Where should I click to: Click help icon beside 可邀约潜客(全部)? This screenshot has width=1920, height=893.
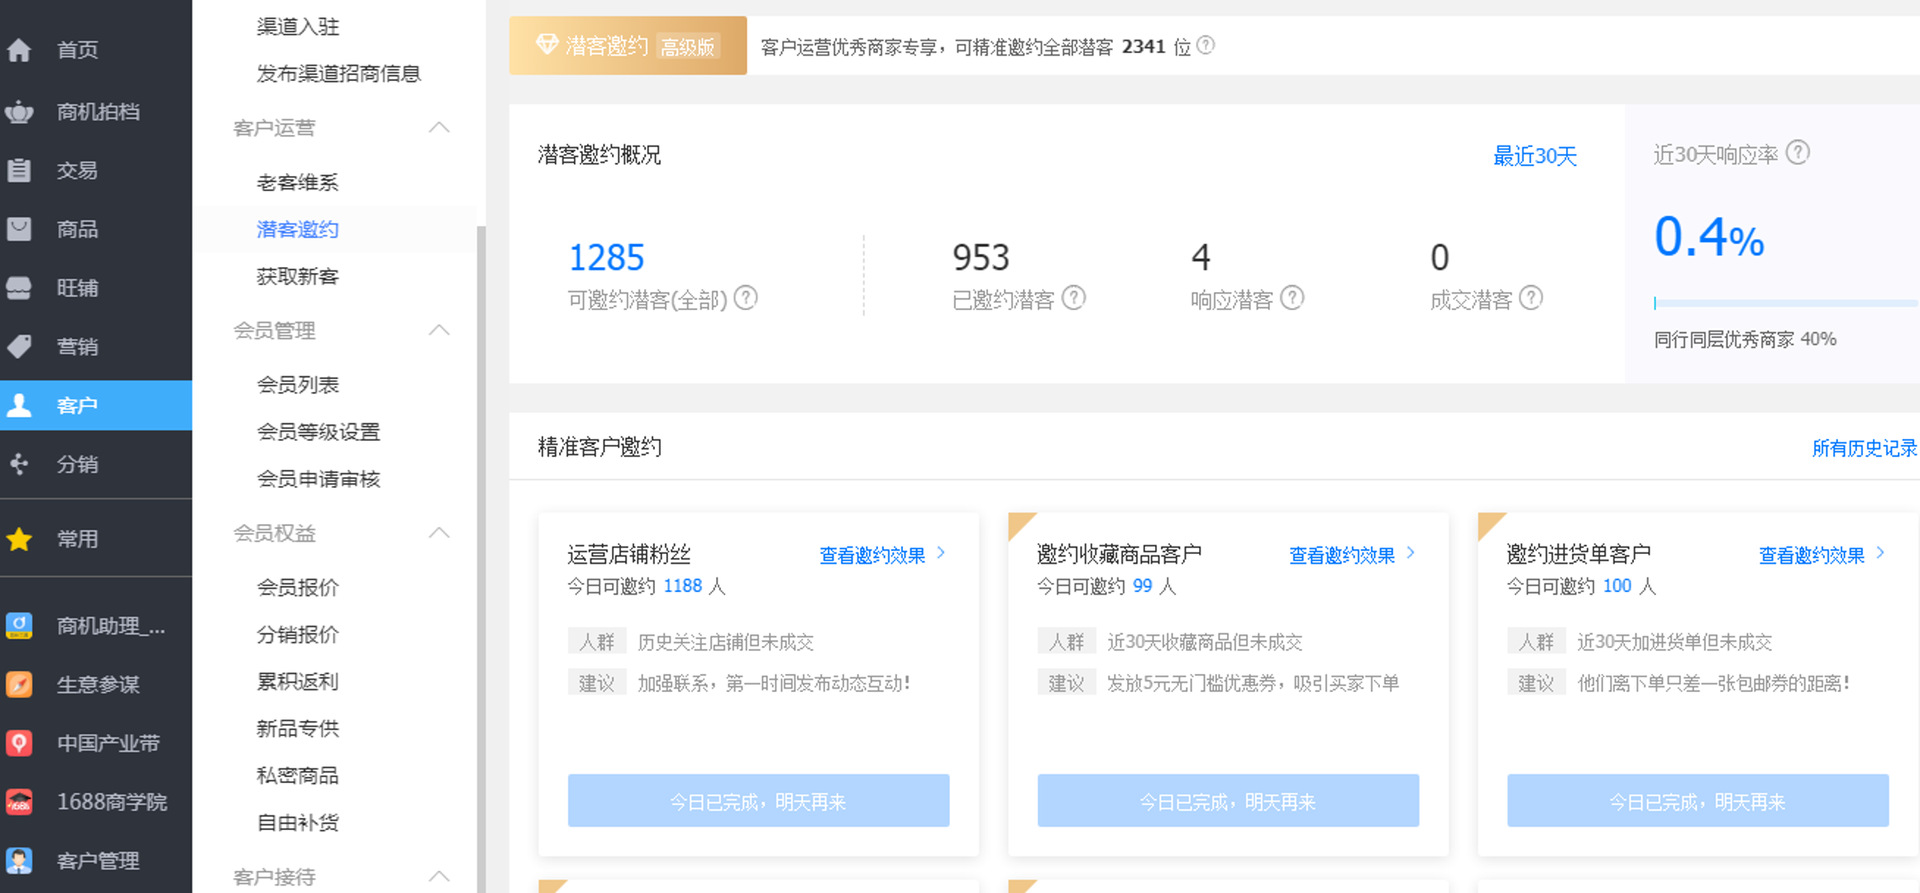coord(746,298)
